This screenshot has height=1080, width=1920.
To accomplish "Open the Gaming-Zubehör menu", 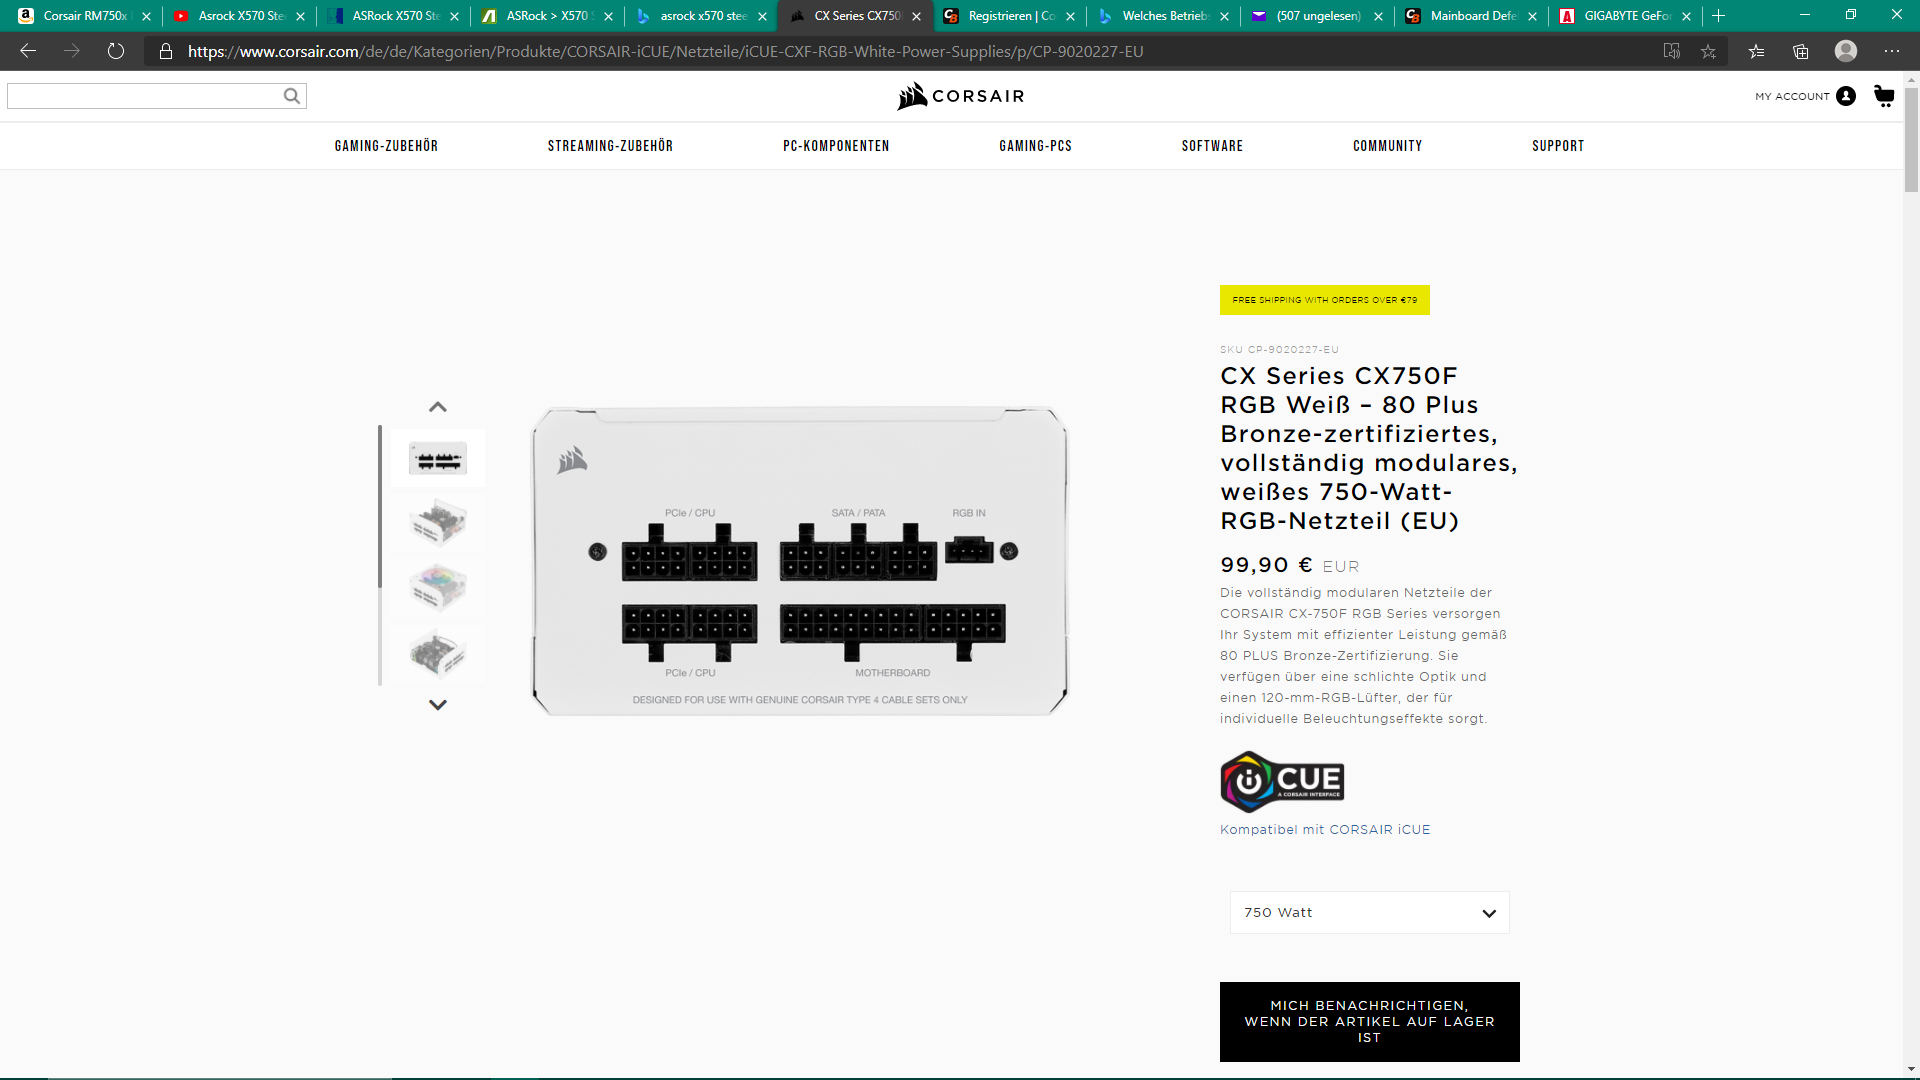I will tap(386, 146).
